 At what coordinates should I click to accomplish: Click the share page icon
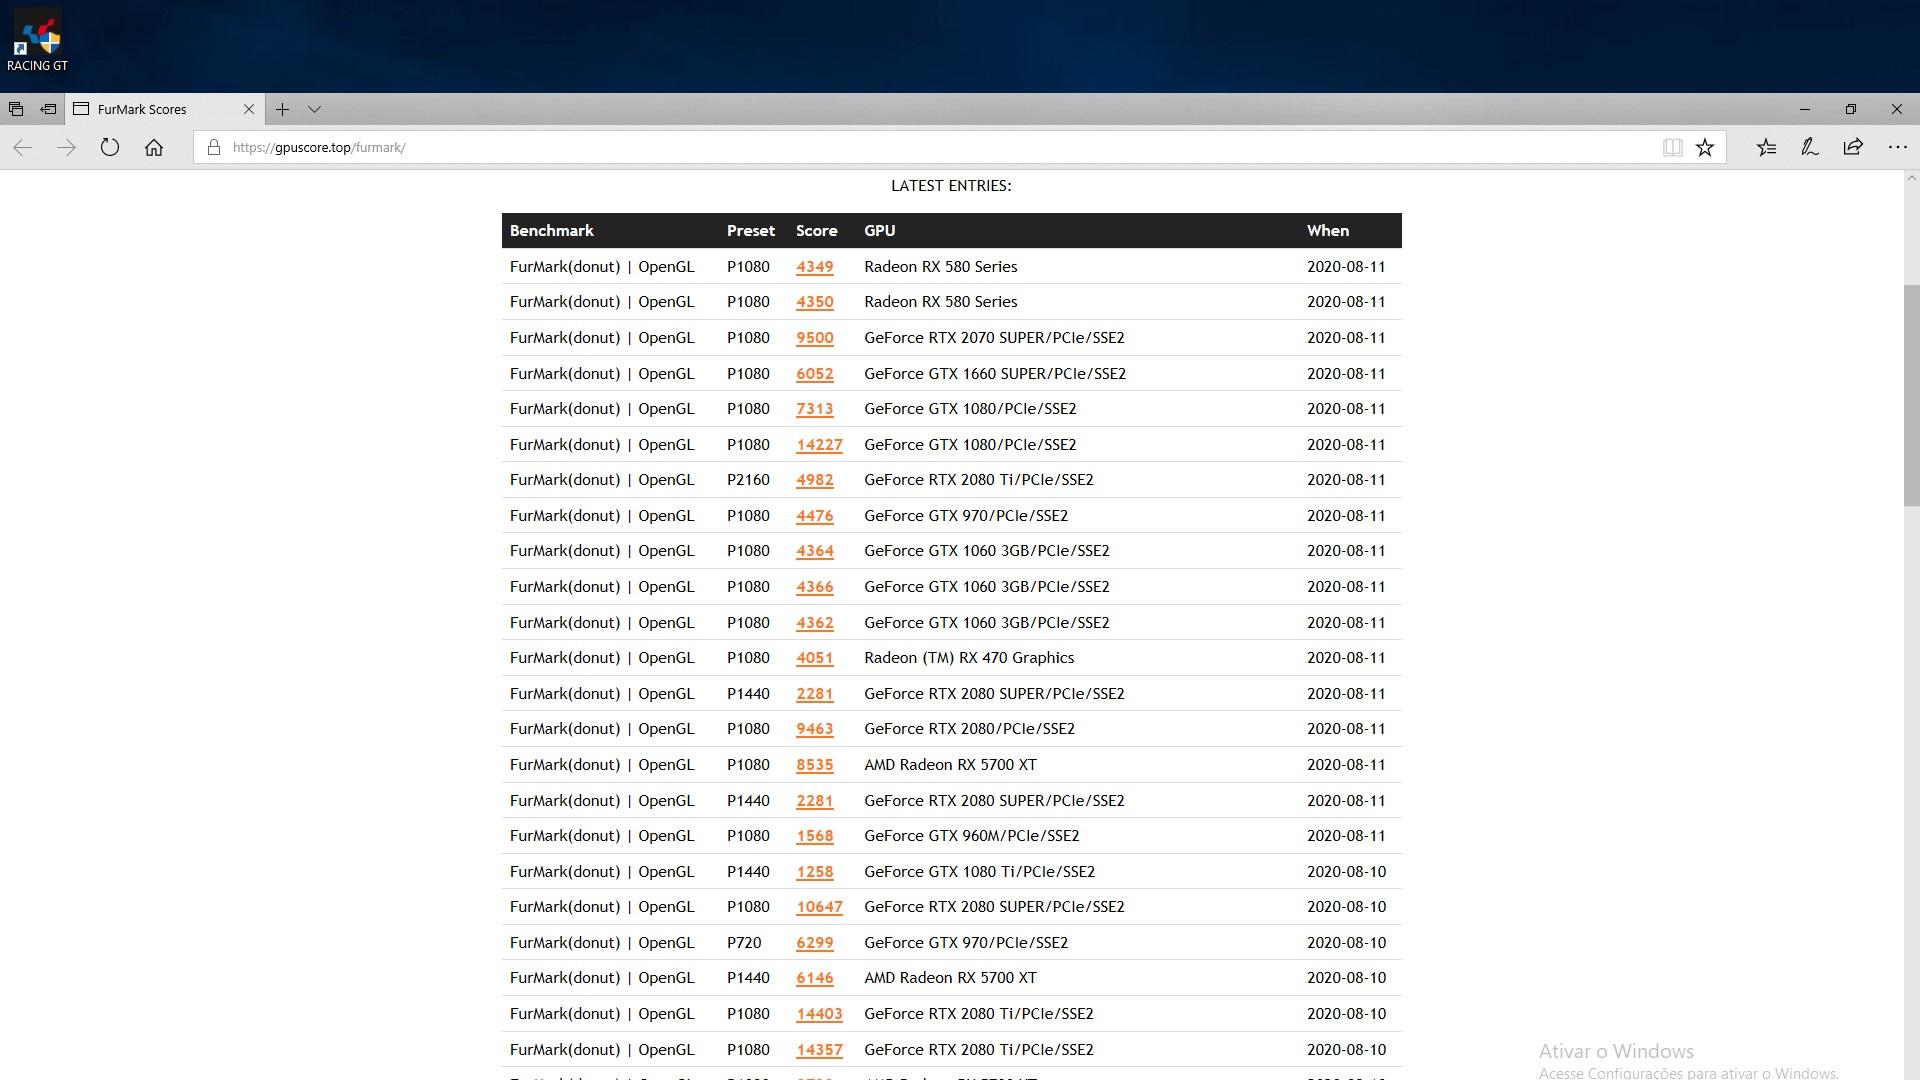coord(1853,147)
